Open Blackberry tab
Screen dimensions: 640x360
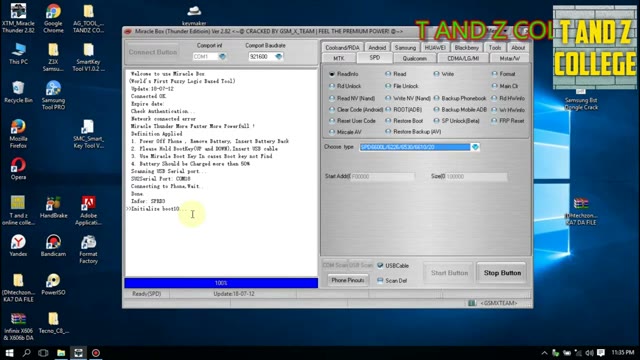coord(467,47)
